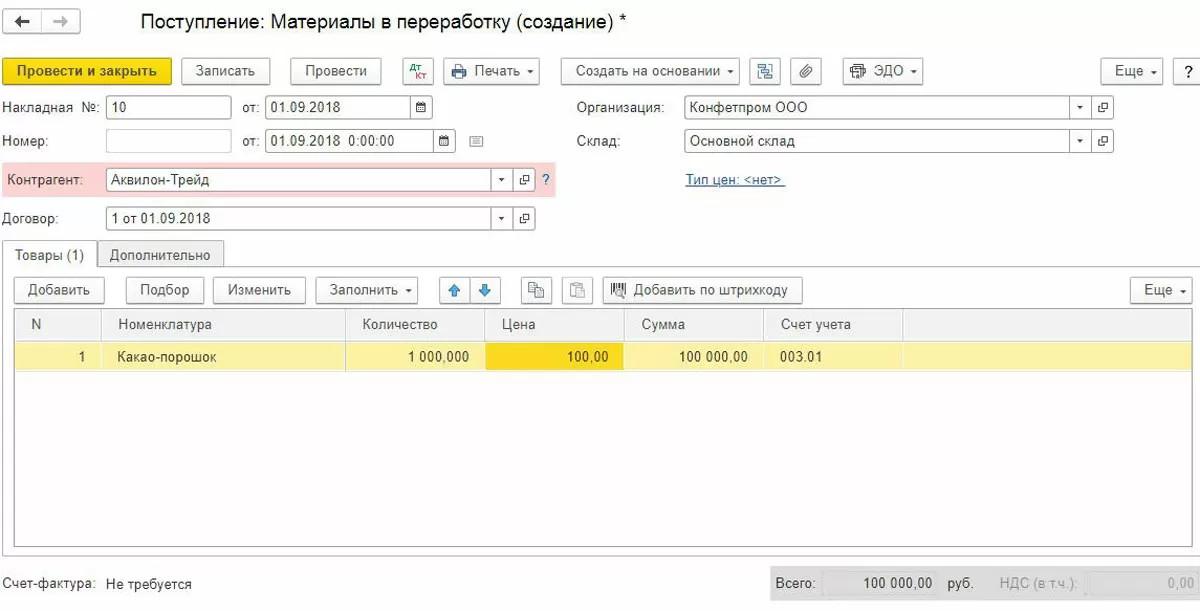Go forward with the right arrow button
Viewport: 1200px width, 611px height.
(61, 21)
